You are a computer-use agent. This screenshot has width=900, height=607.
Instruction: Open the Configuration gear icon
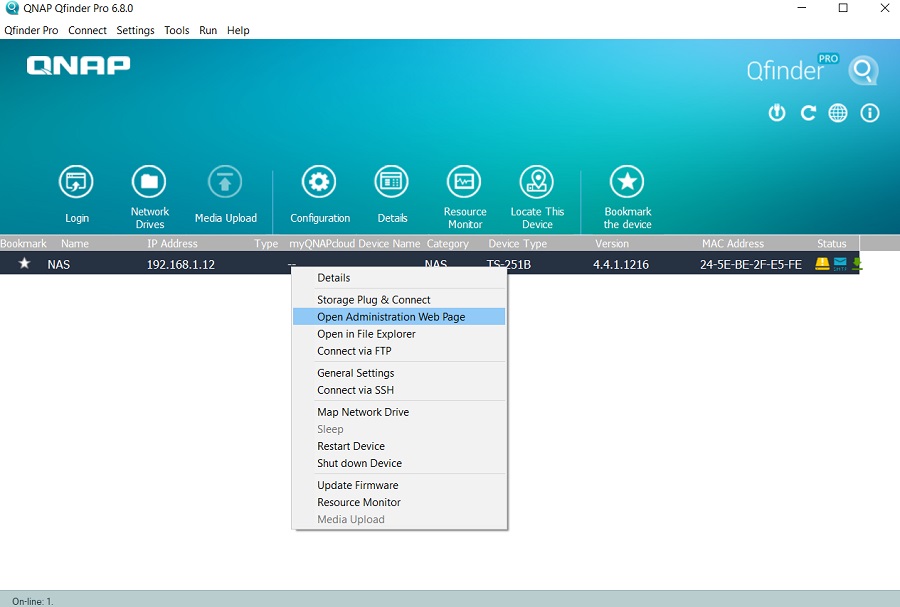pyautogui.click(x=319, y=182)
